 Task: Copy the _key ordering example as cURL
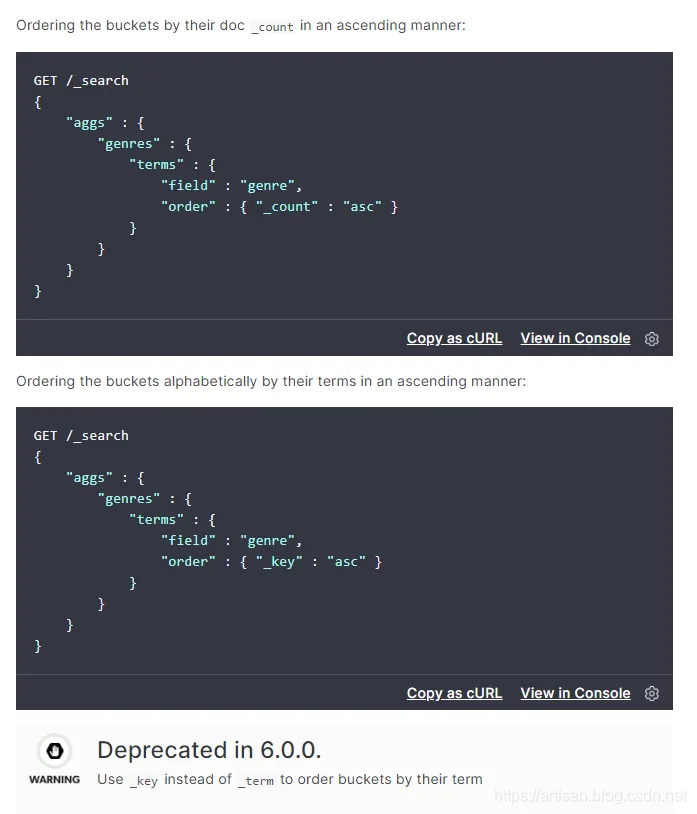point(454,693)
